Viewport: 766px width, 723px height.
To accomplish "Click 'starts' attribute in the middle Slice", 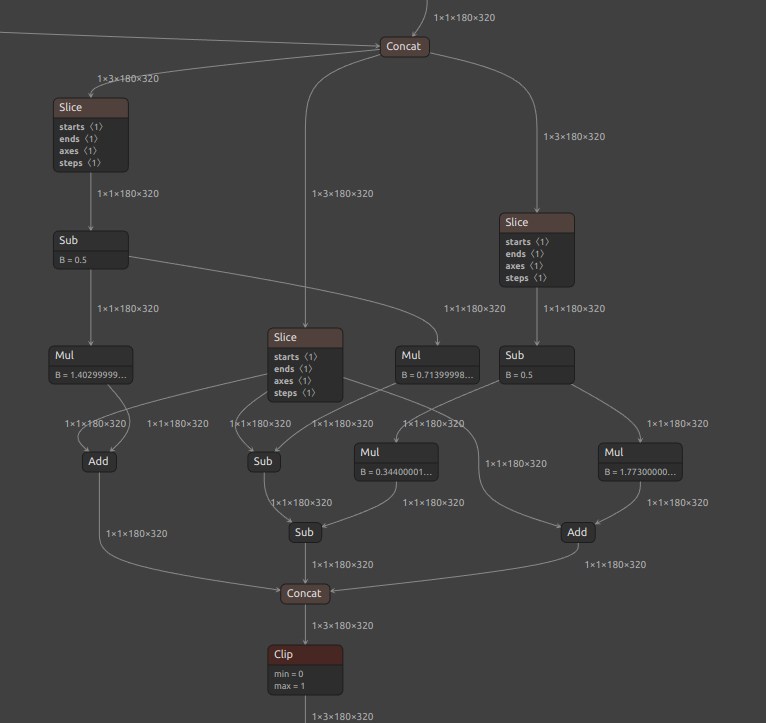I will pos(296,357).
